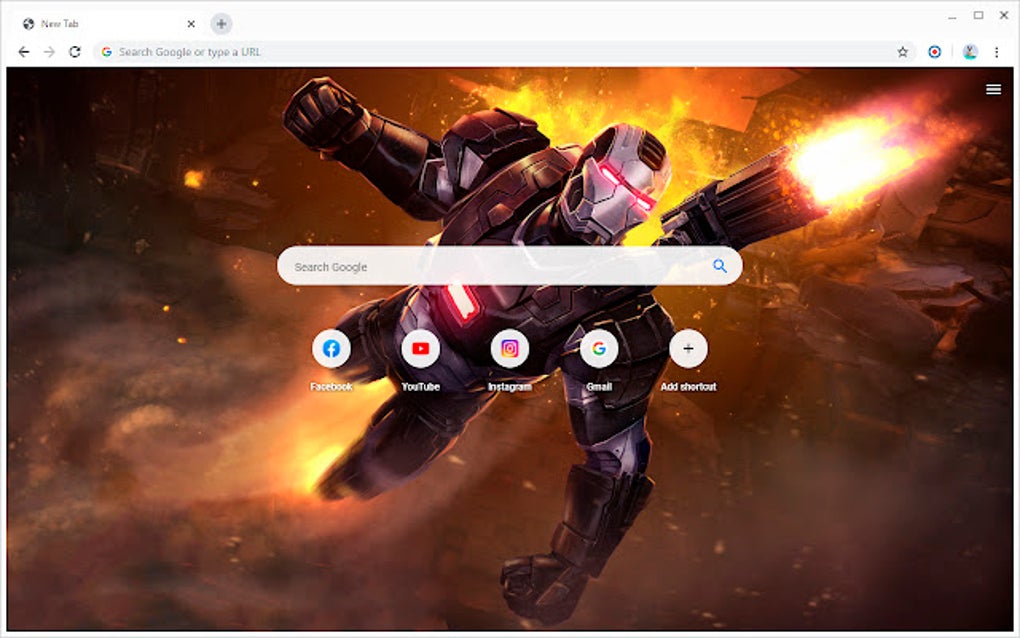
Task: Click the Google logo in the address bar
Action: pos(105,50)
